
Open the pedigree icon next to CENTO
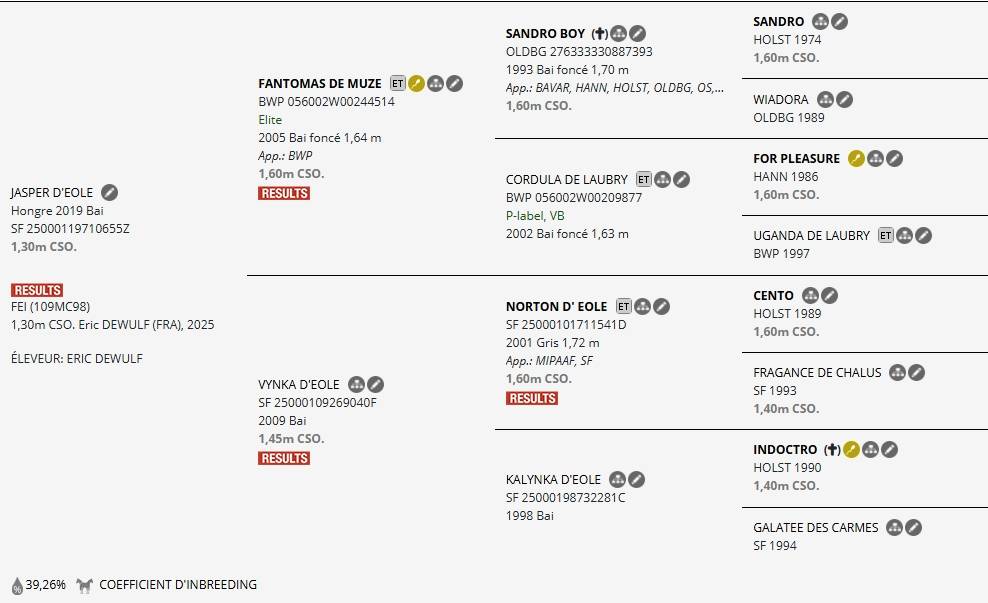(811, 295)
